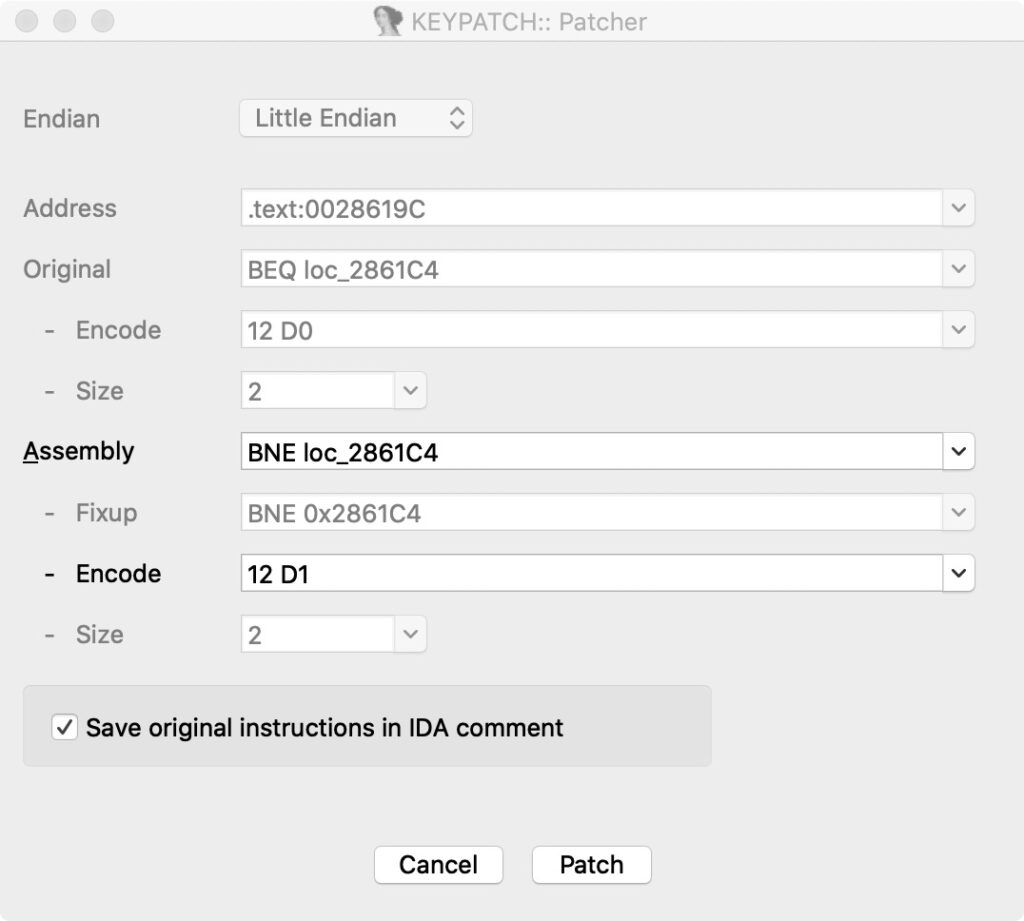Open the original Size dropdown arrow

click(410, 391)
